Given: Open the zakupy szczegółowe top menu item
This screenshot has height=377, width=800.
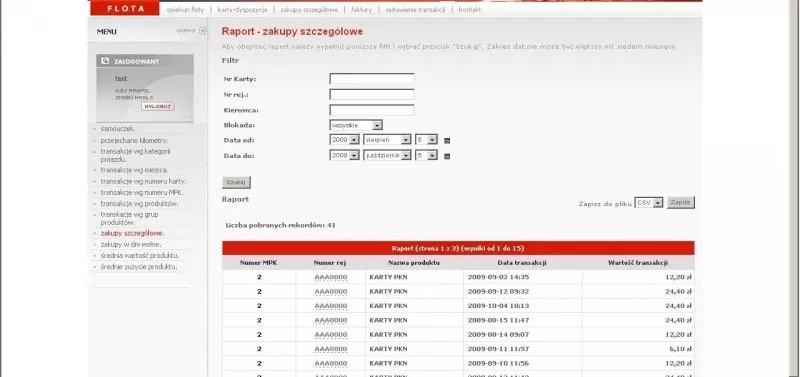Looking at the screenshot, I should (309, 10).
